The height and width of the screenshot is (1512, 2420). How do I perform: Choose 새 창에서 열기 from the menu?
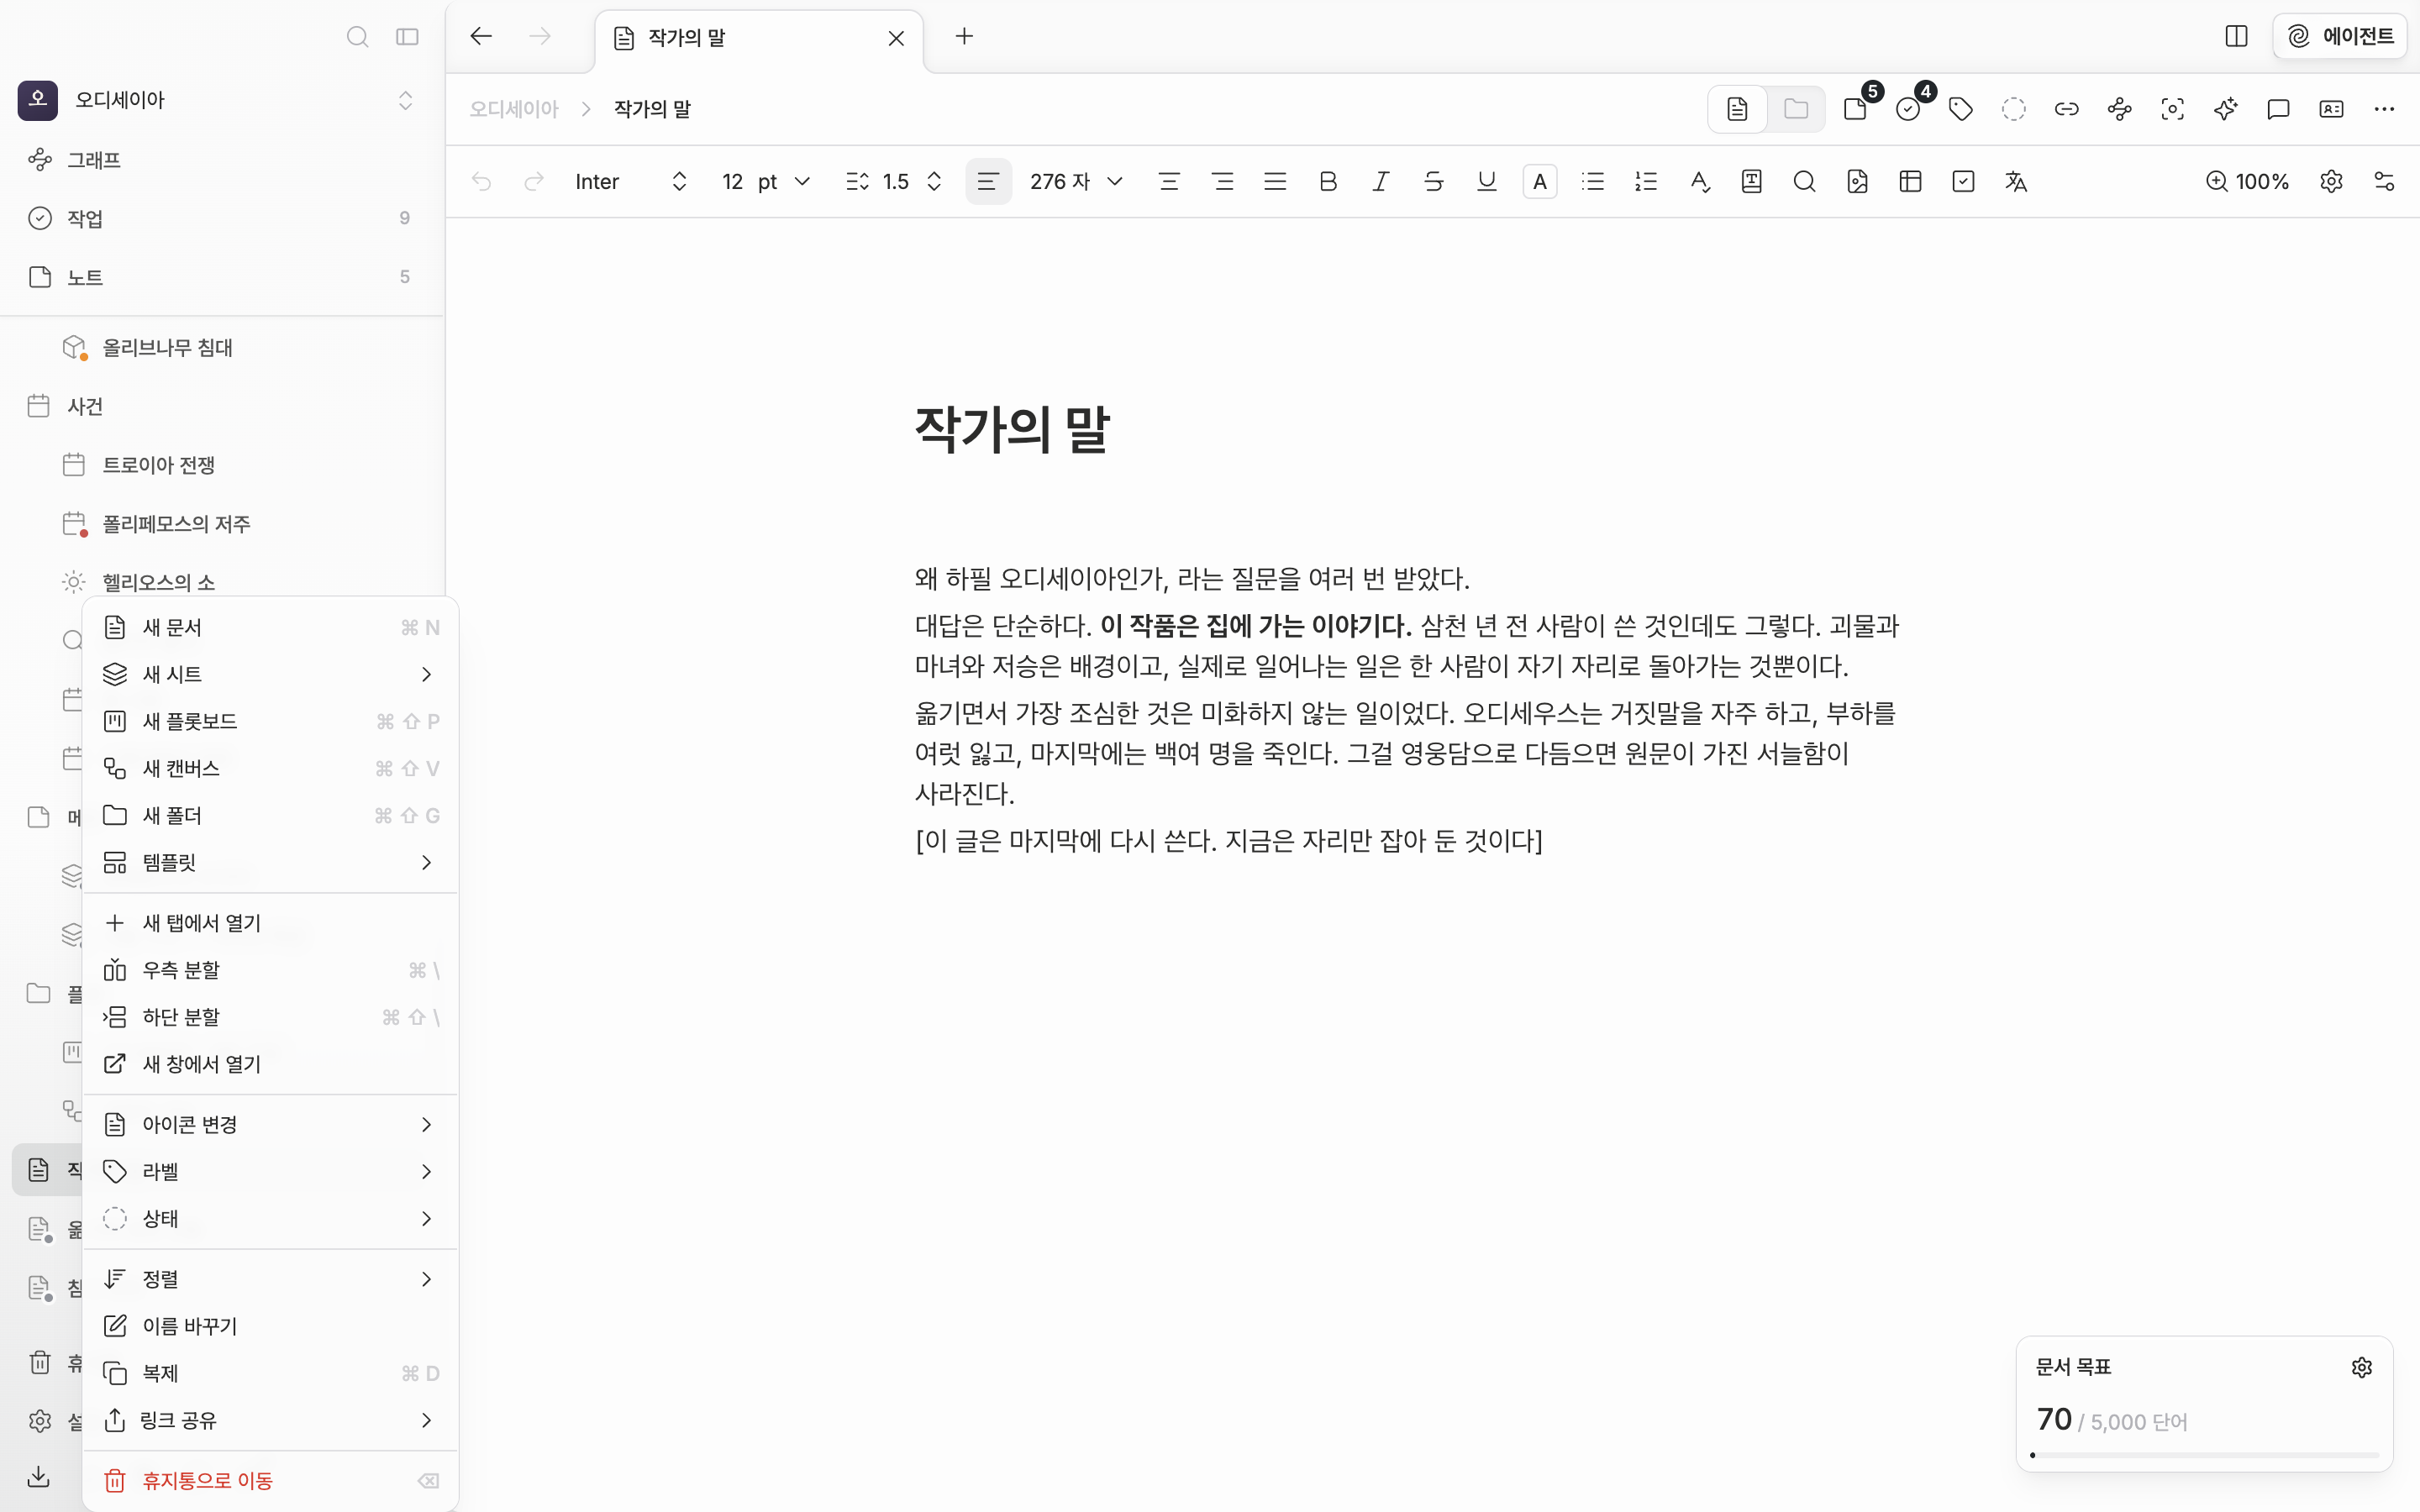271,1064
